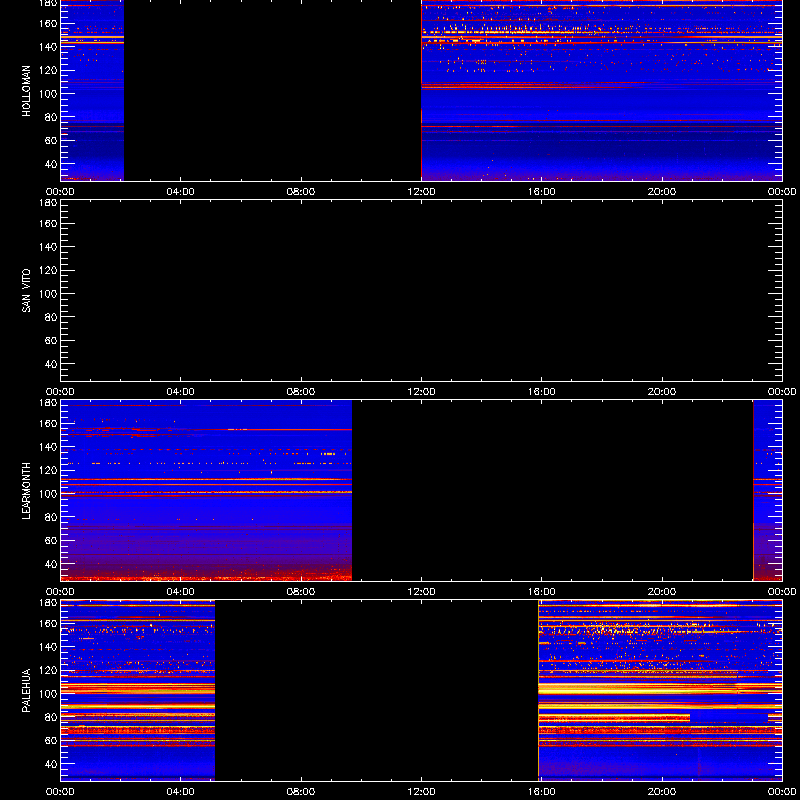The image size is (800, 800).
Task: Click 12:00 under the Learmonth panel
Action: (421, 592)
